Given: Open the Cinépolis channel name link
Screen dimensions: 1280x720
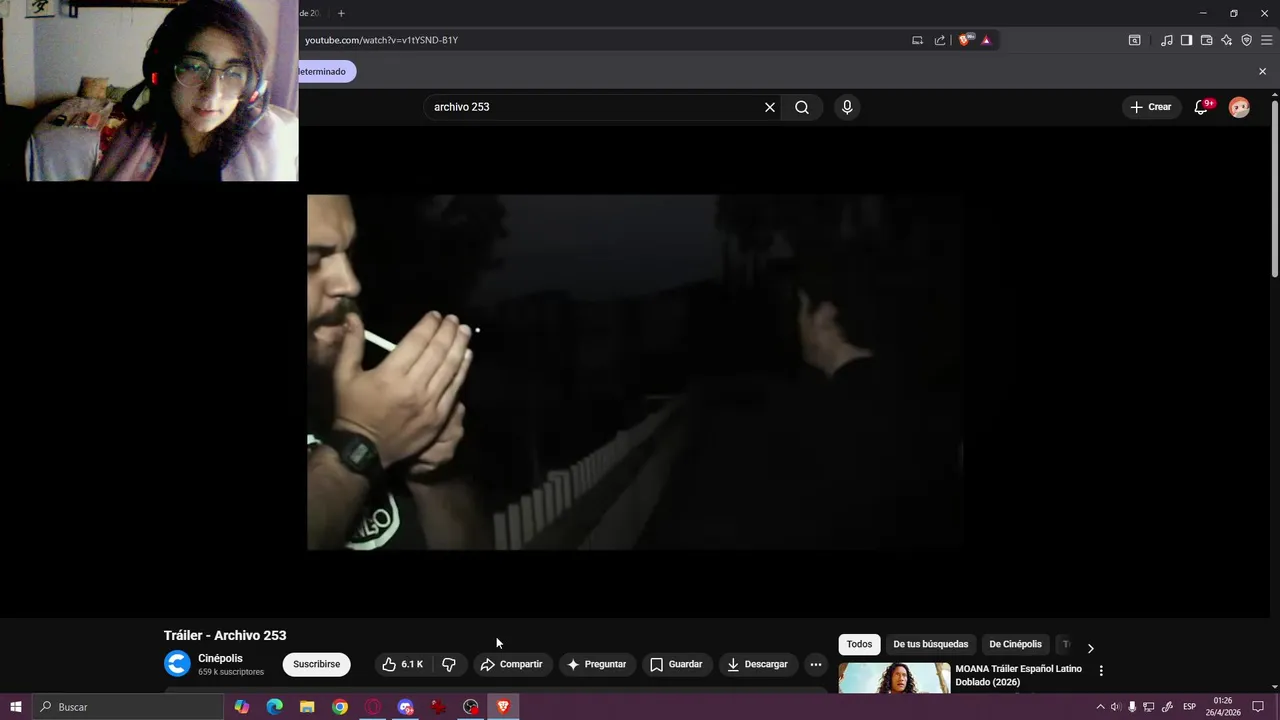Looking at the screenshot, I should [x=220, y=658].
